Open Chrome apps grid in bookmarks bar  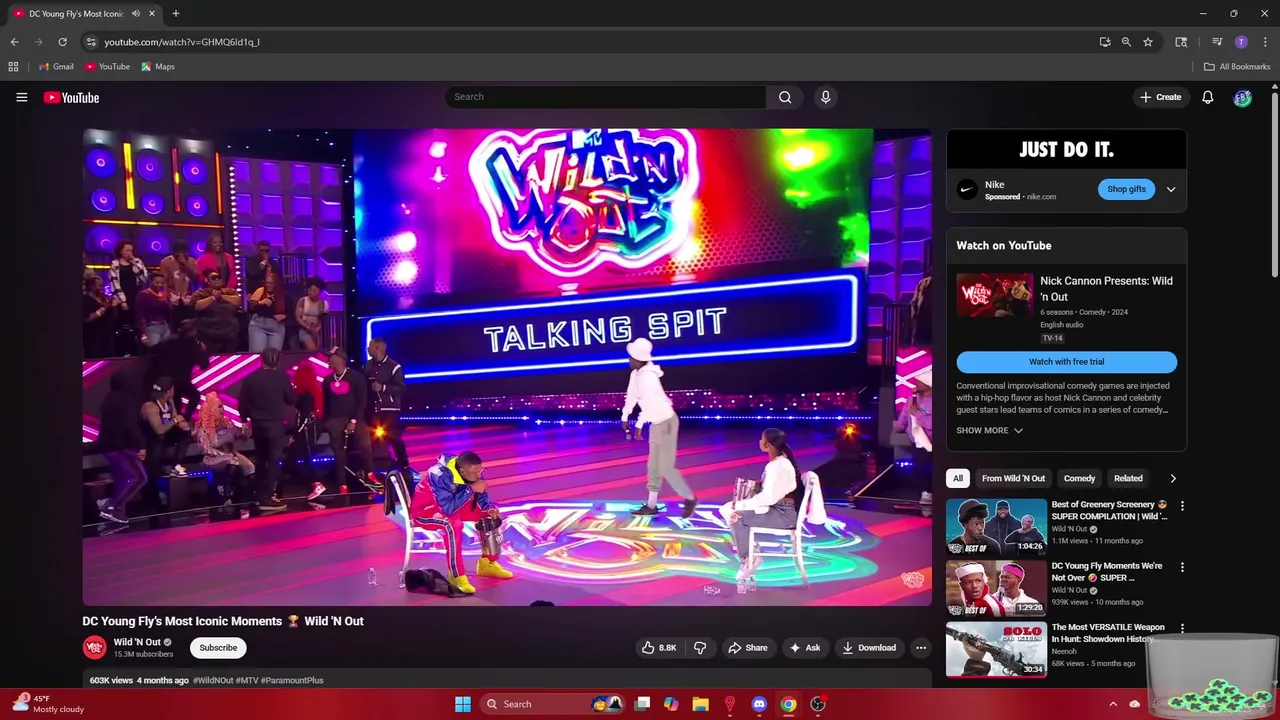pyautogui.click(x=13, y=67)
